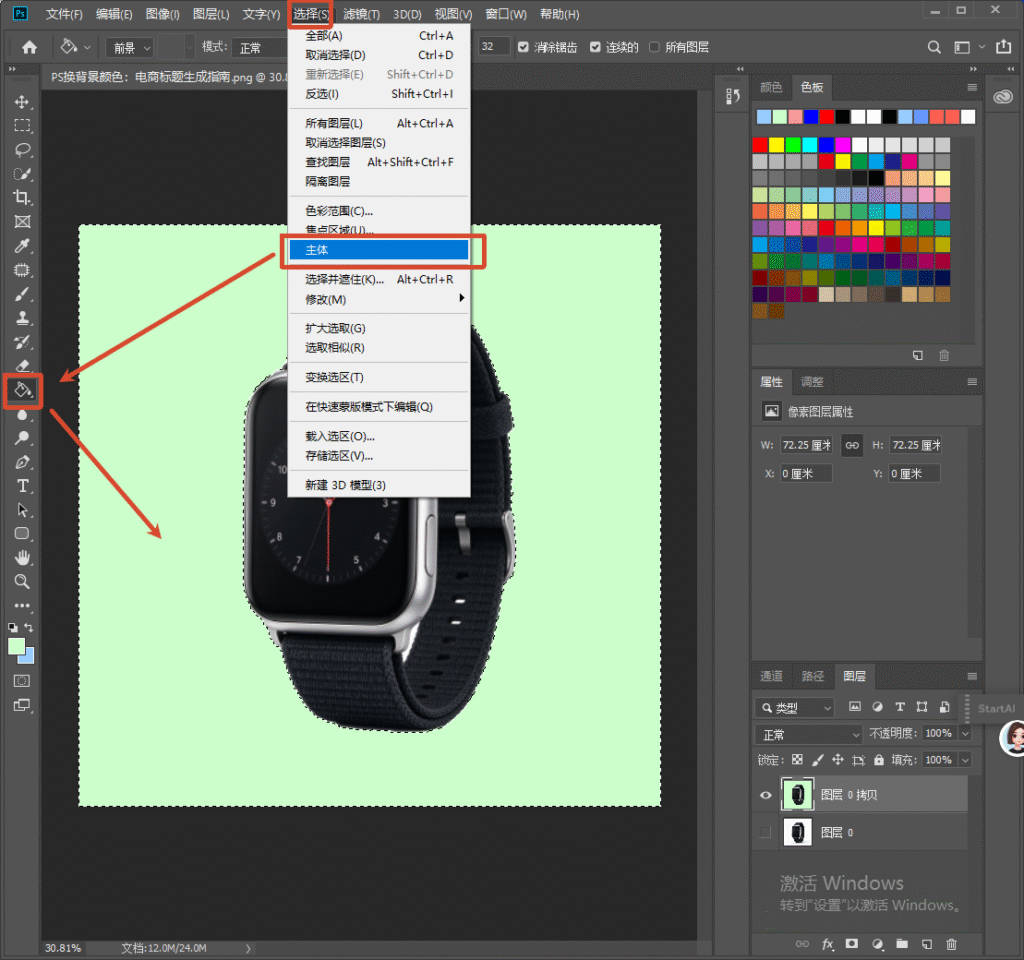Viewport: 1024px width, 960px height.
Task: Select the Paint Bucket tool
Action: [x=23, y=391]
